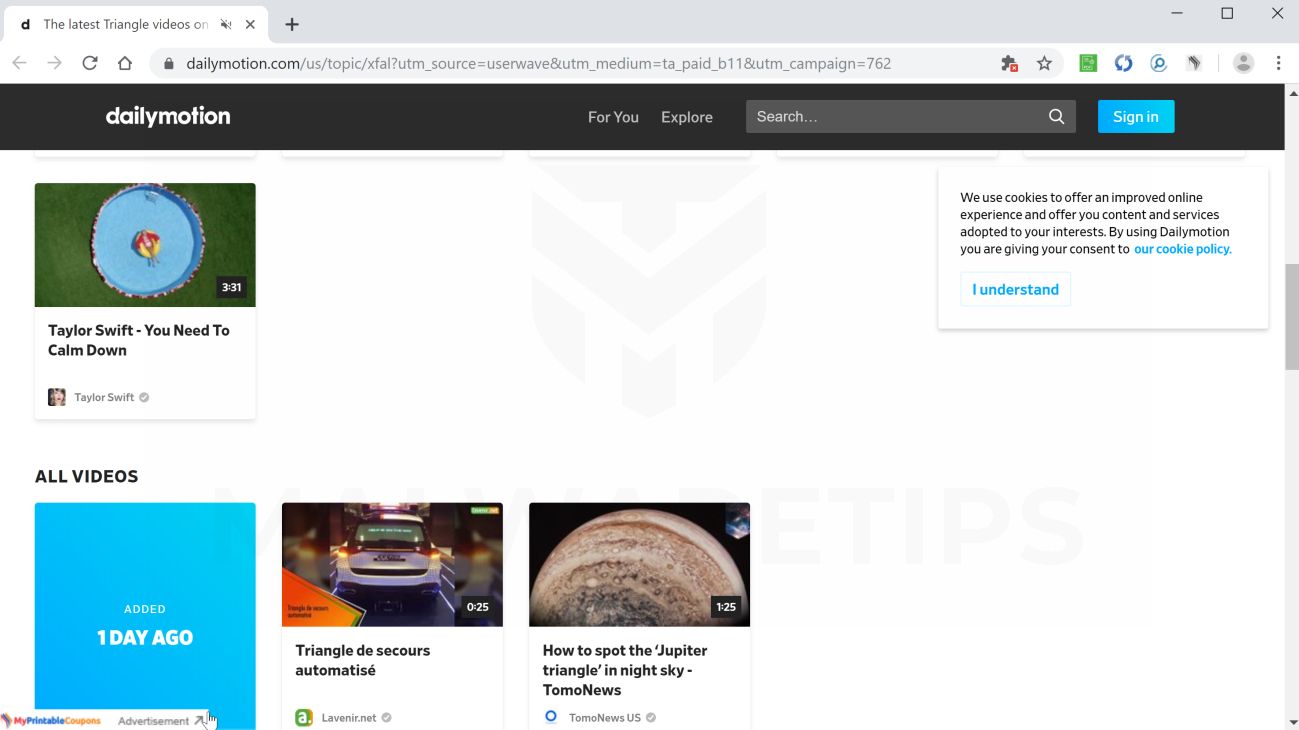Select the Dailymotion tab title
Viewport: 1299px width, 730px height.
125,24
